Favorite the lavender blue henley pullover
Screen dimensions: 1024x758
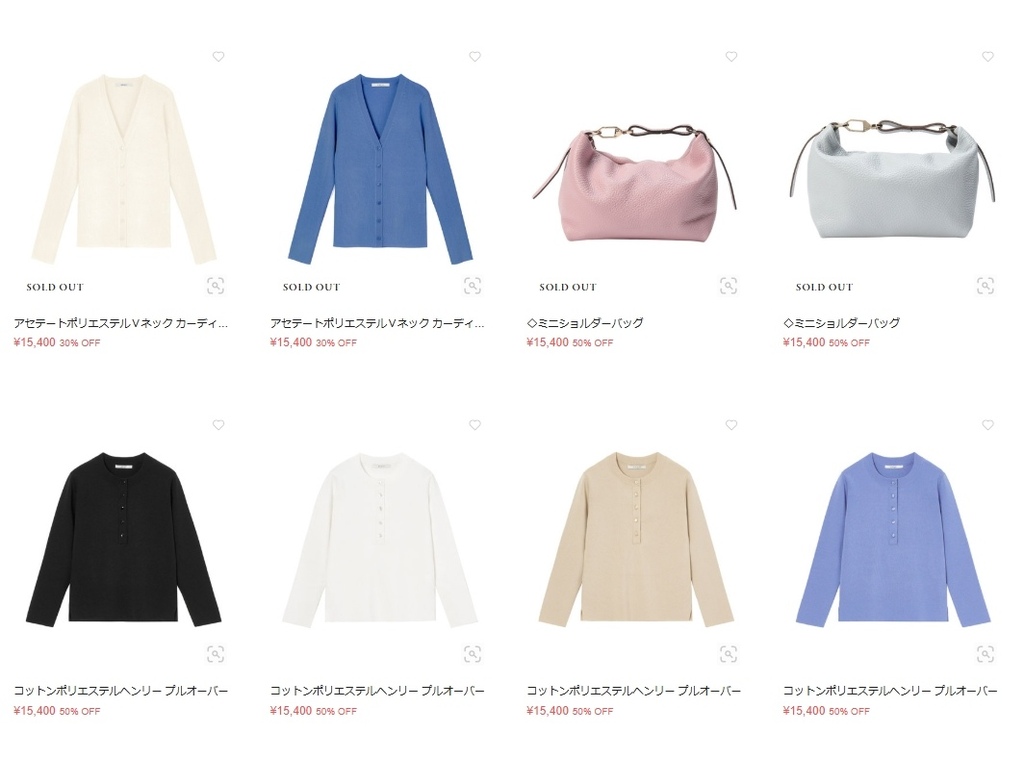[x=987, y=425]
